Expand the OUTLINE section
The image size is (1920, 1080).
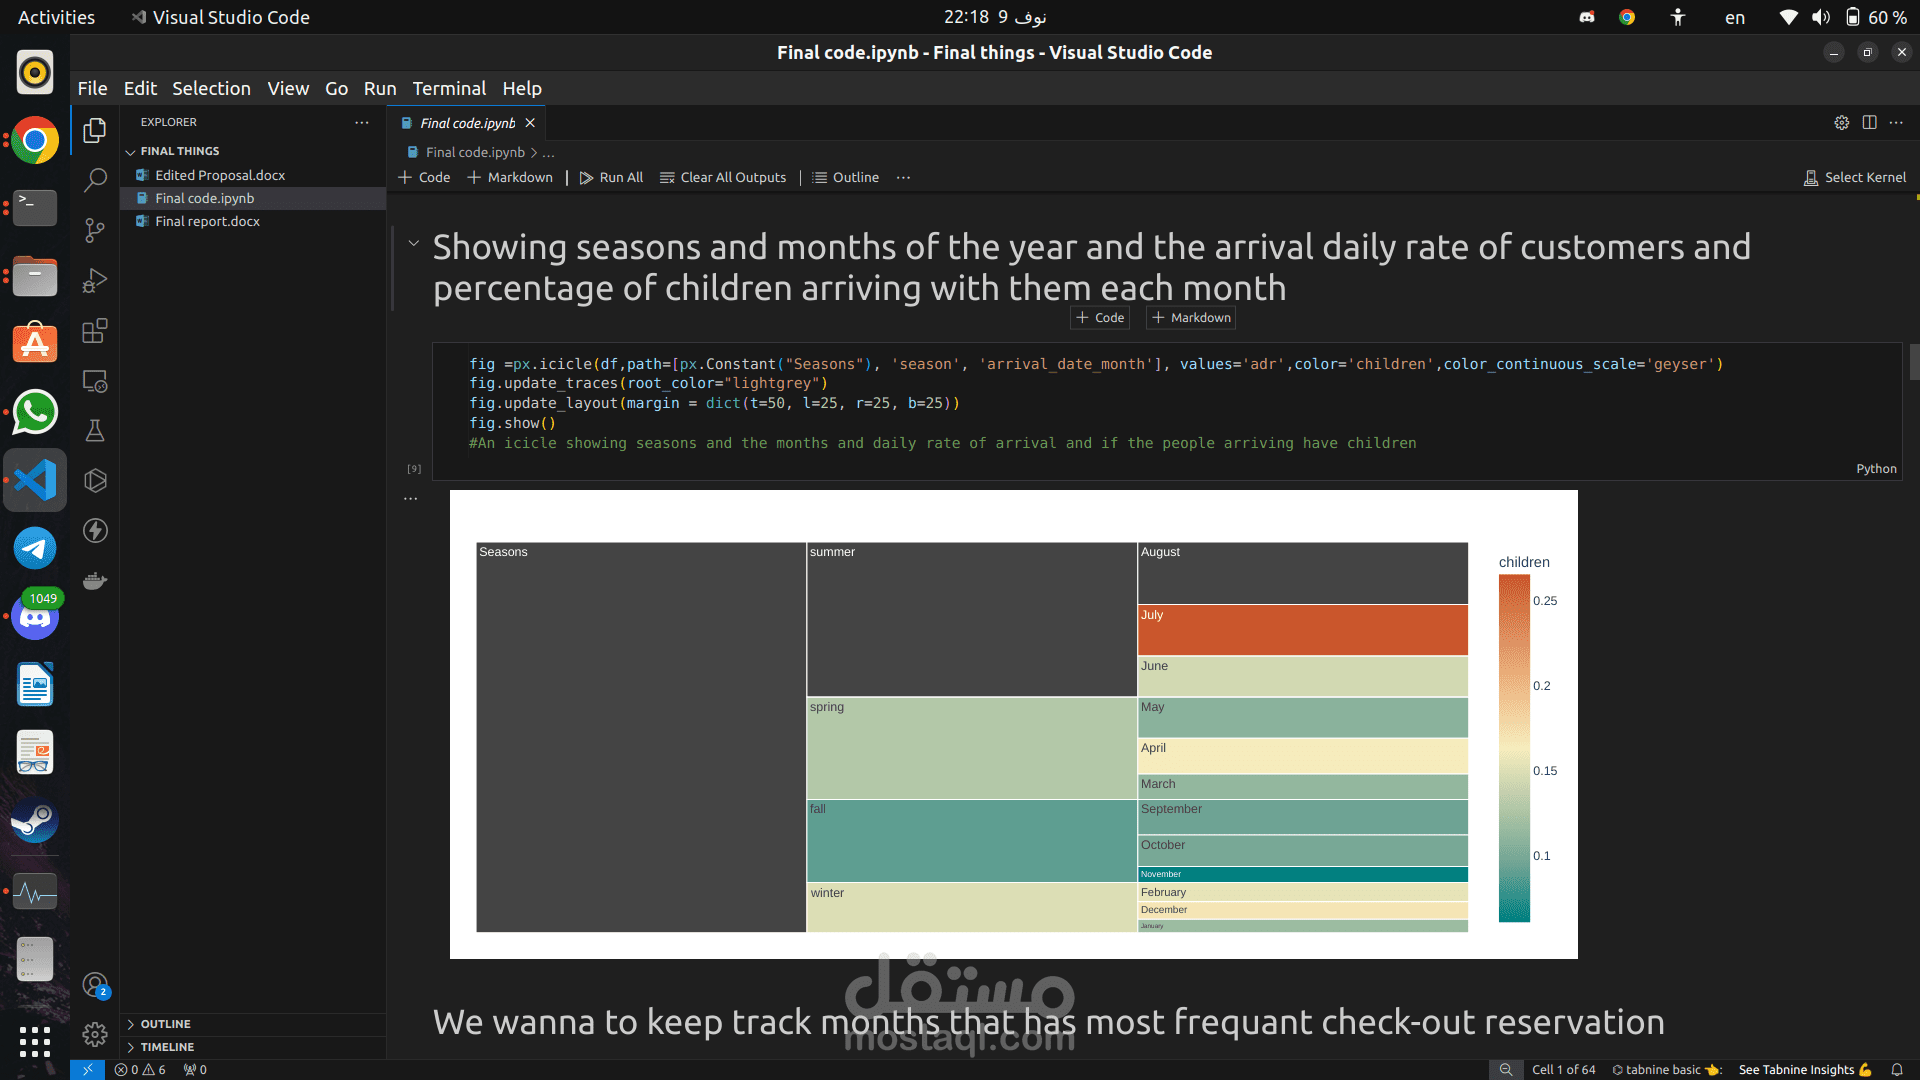coord(165,1024)
